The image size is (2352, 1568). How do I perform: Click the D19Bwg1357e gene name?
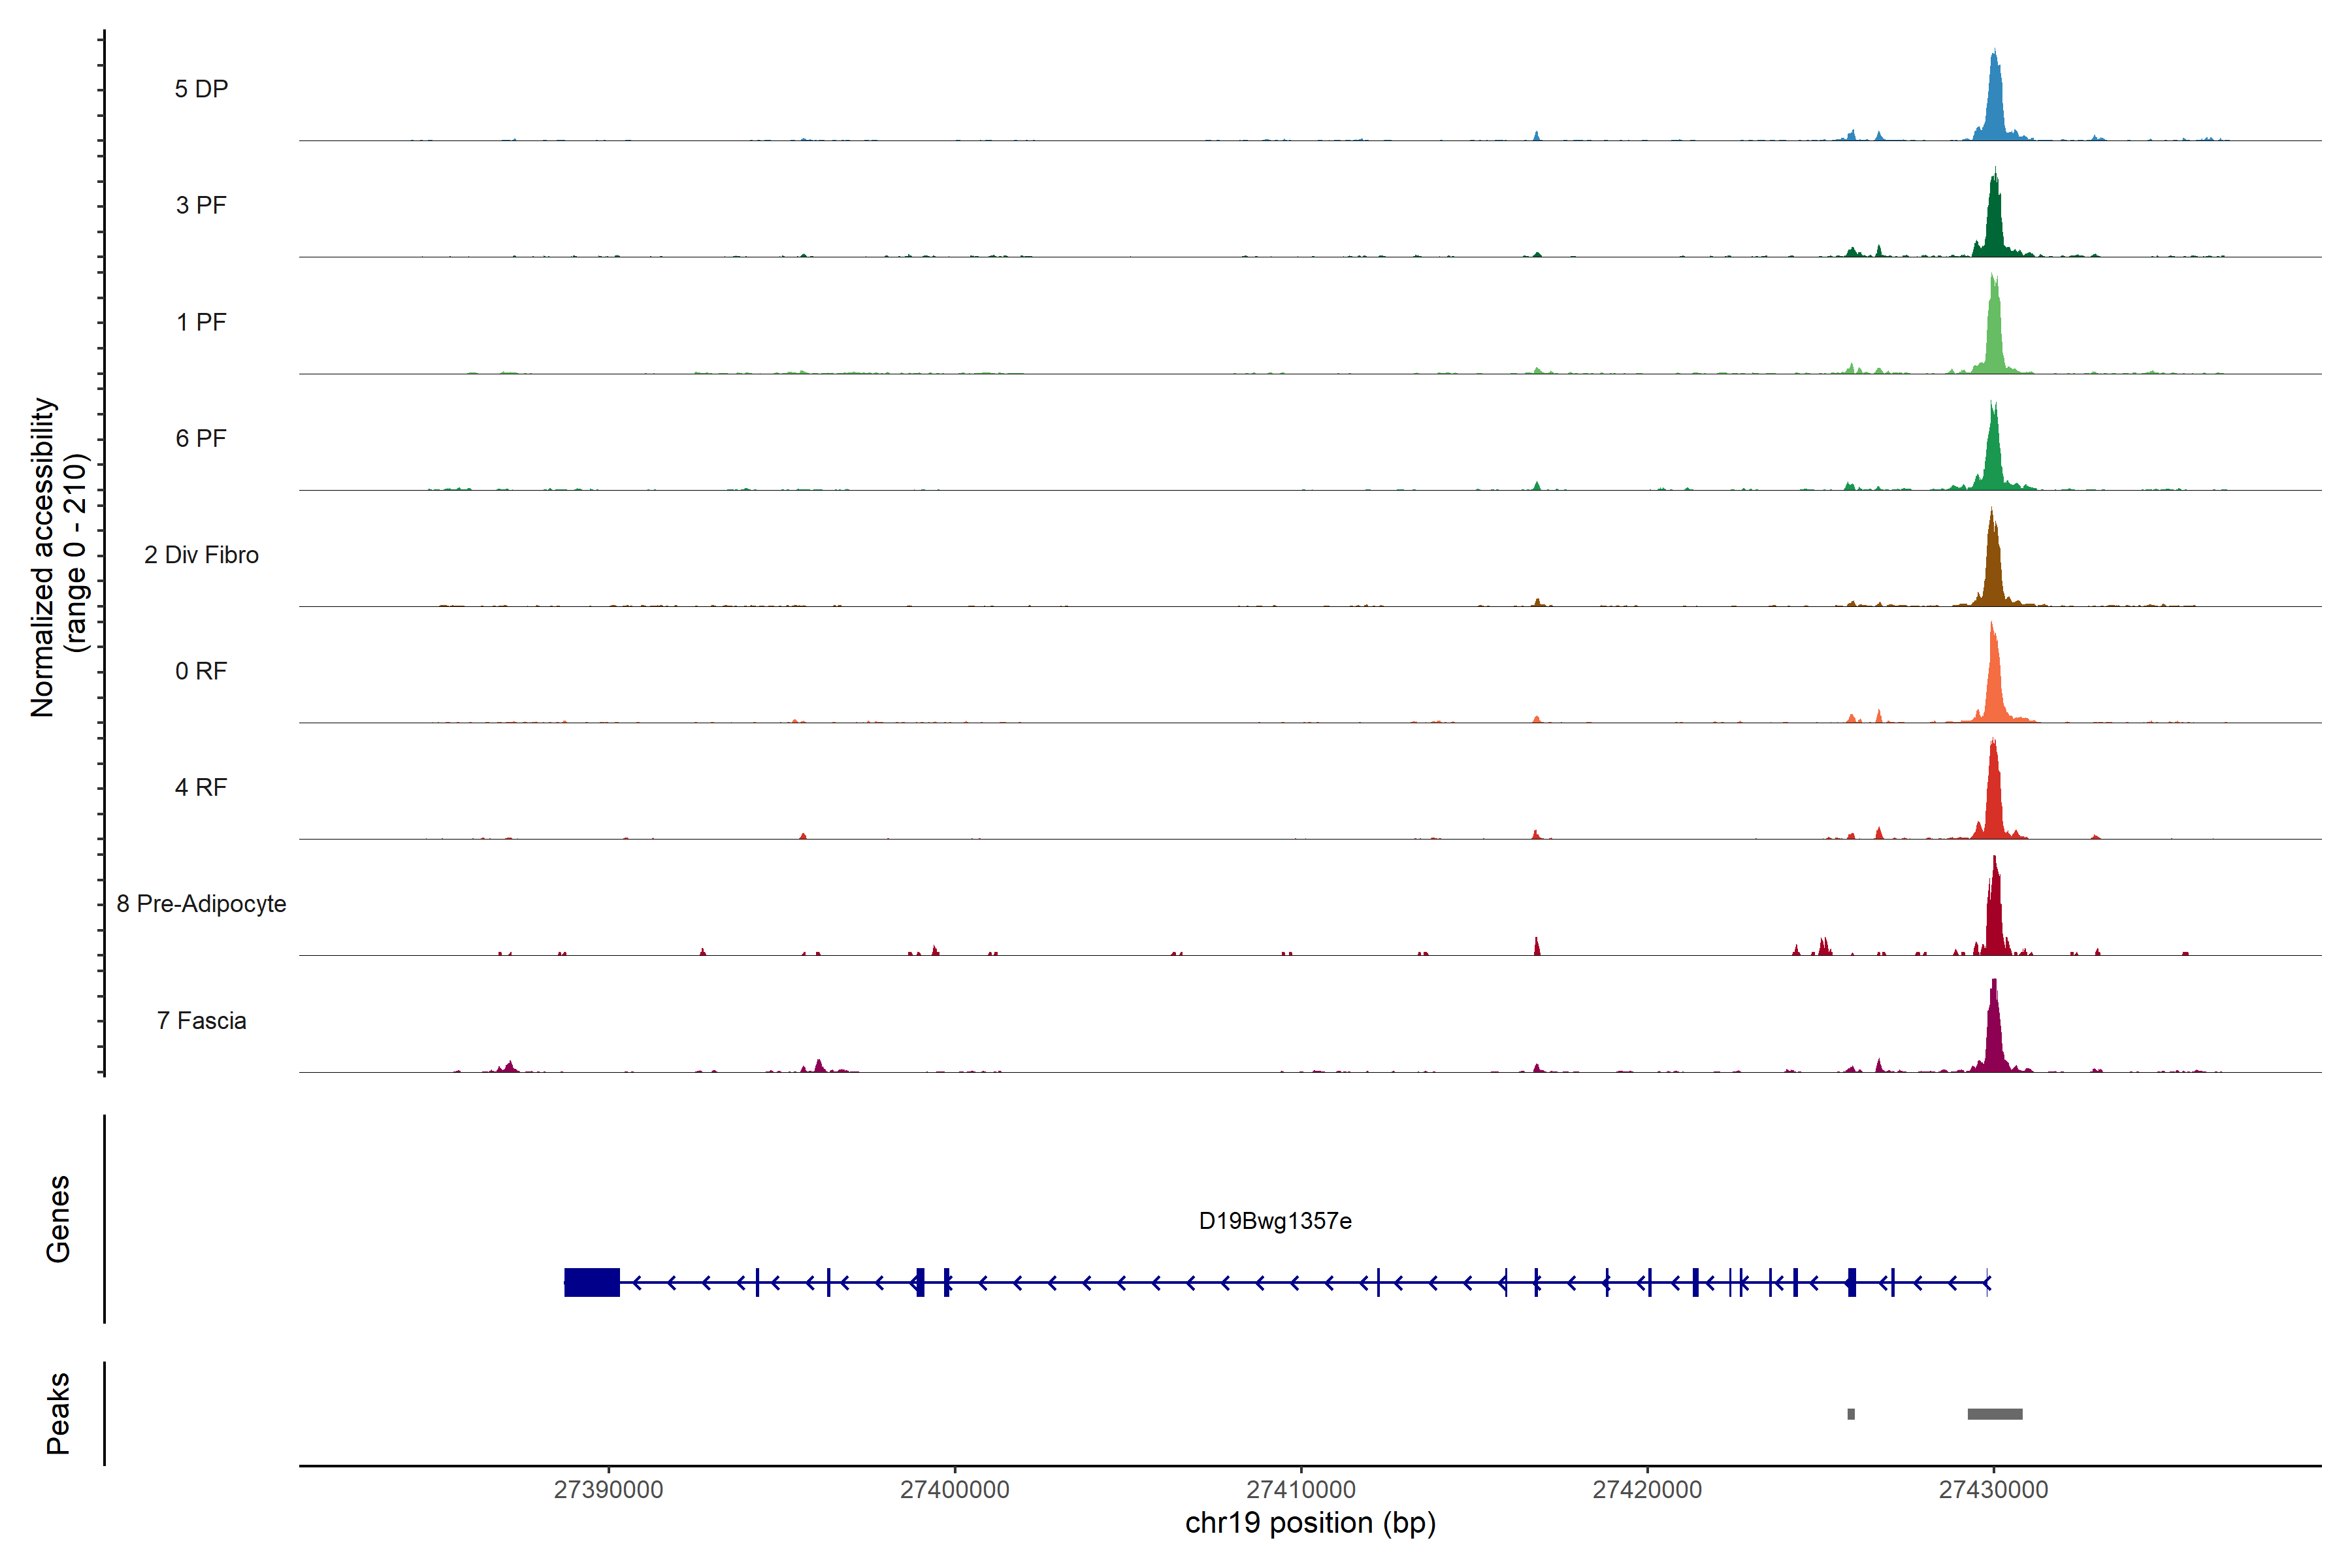pyautogui.click(x=1275, y=1221)
